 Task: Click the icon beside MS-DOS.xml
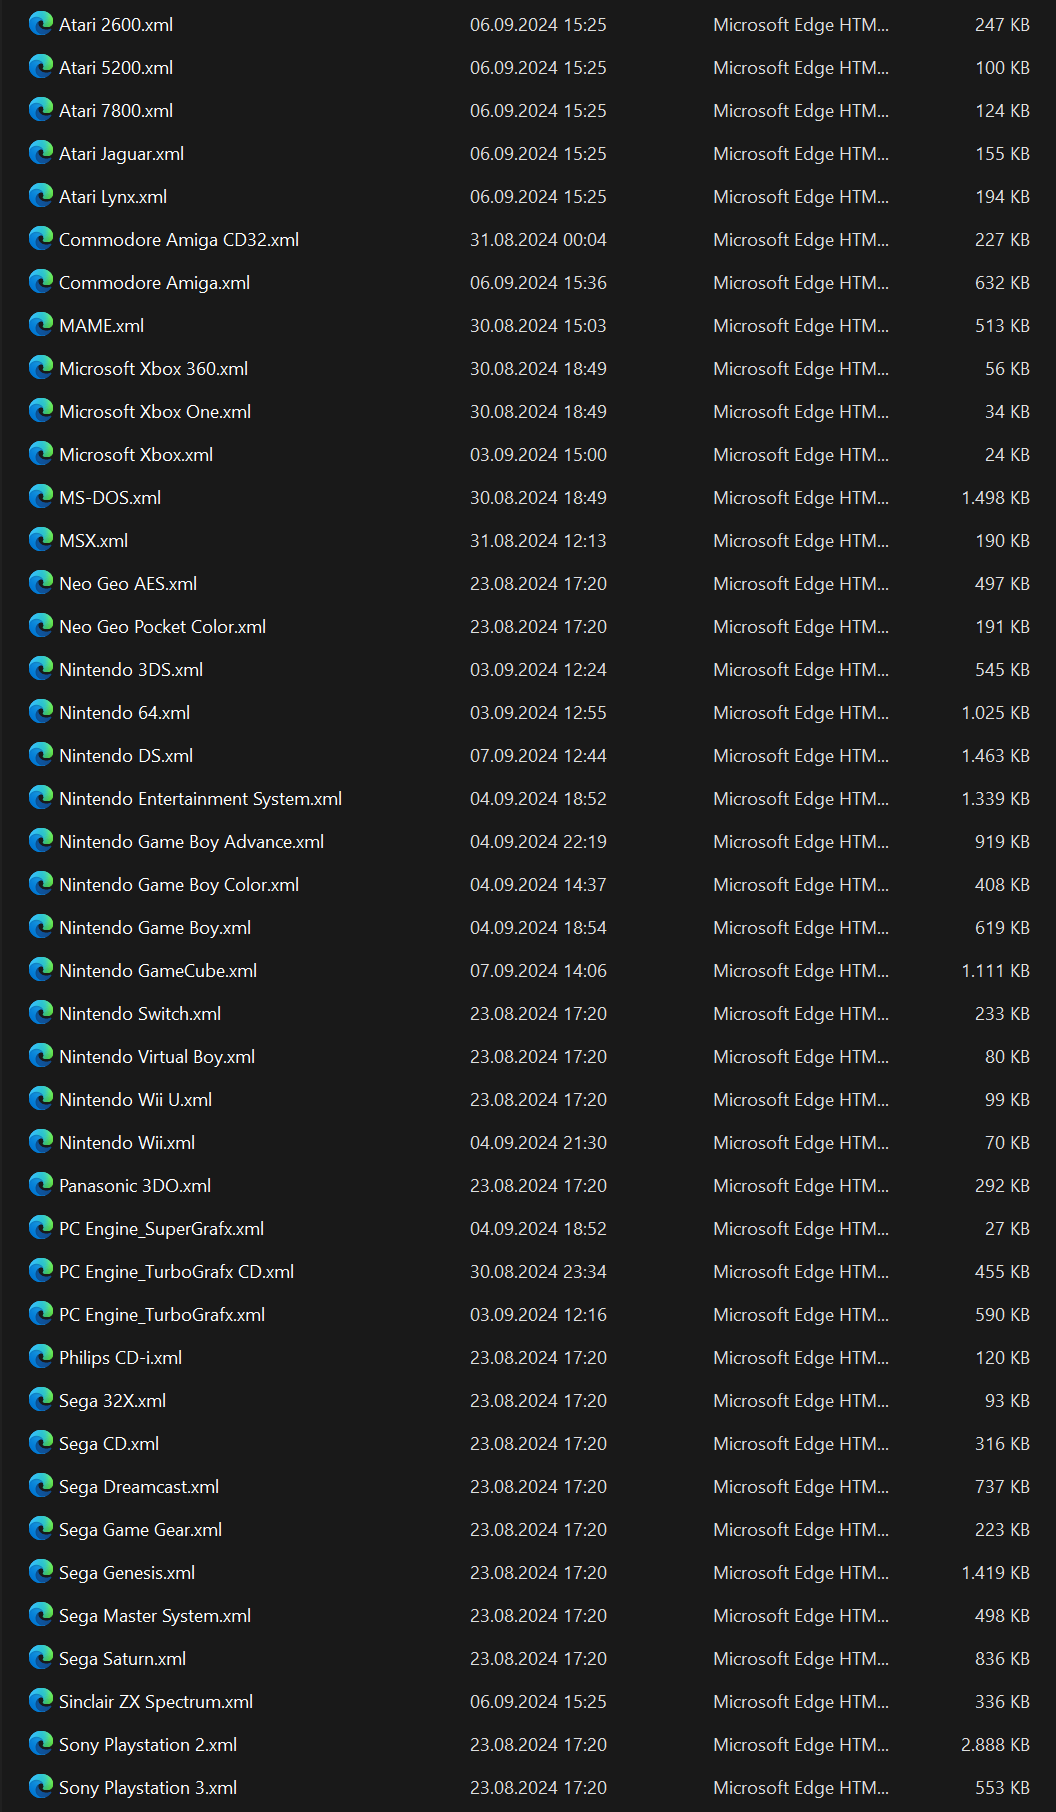click(x=41, y=497)
